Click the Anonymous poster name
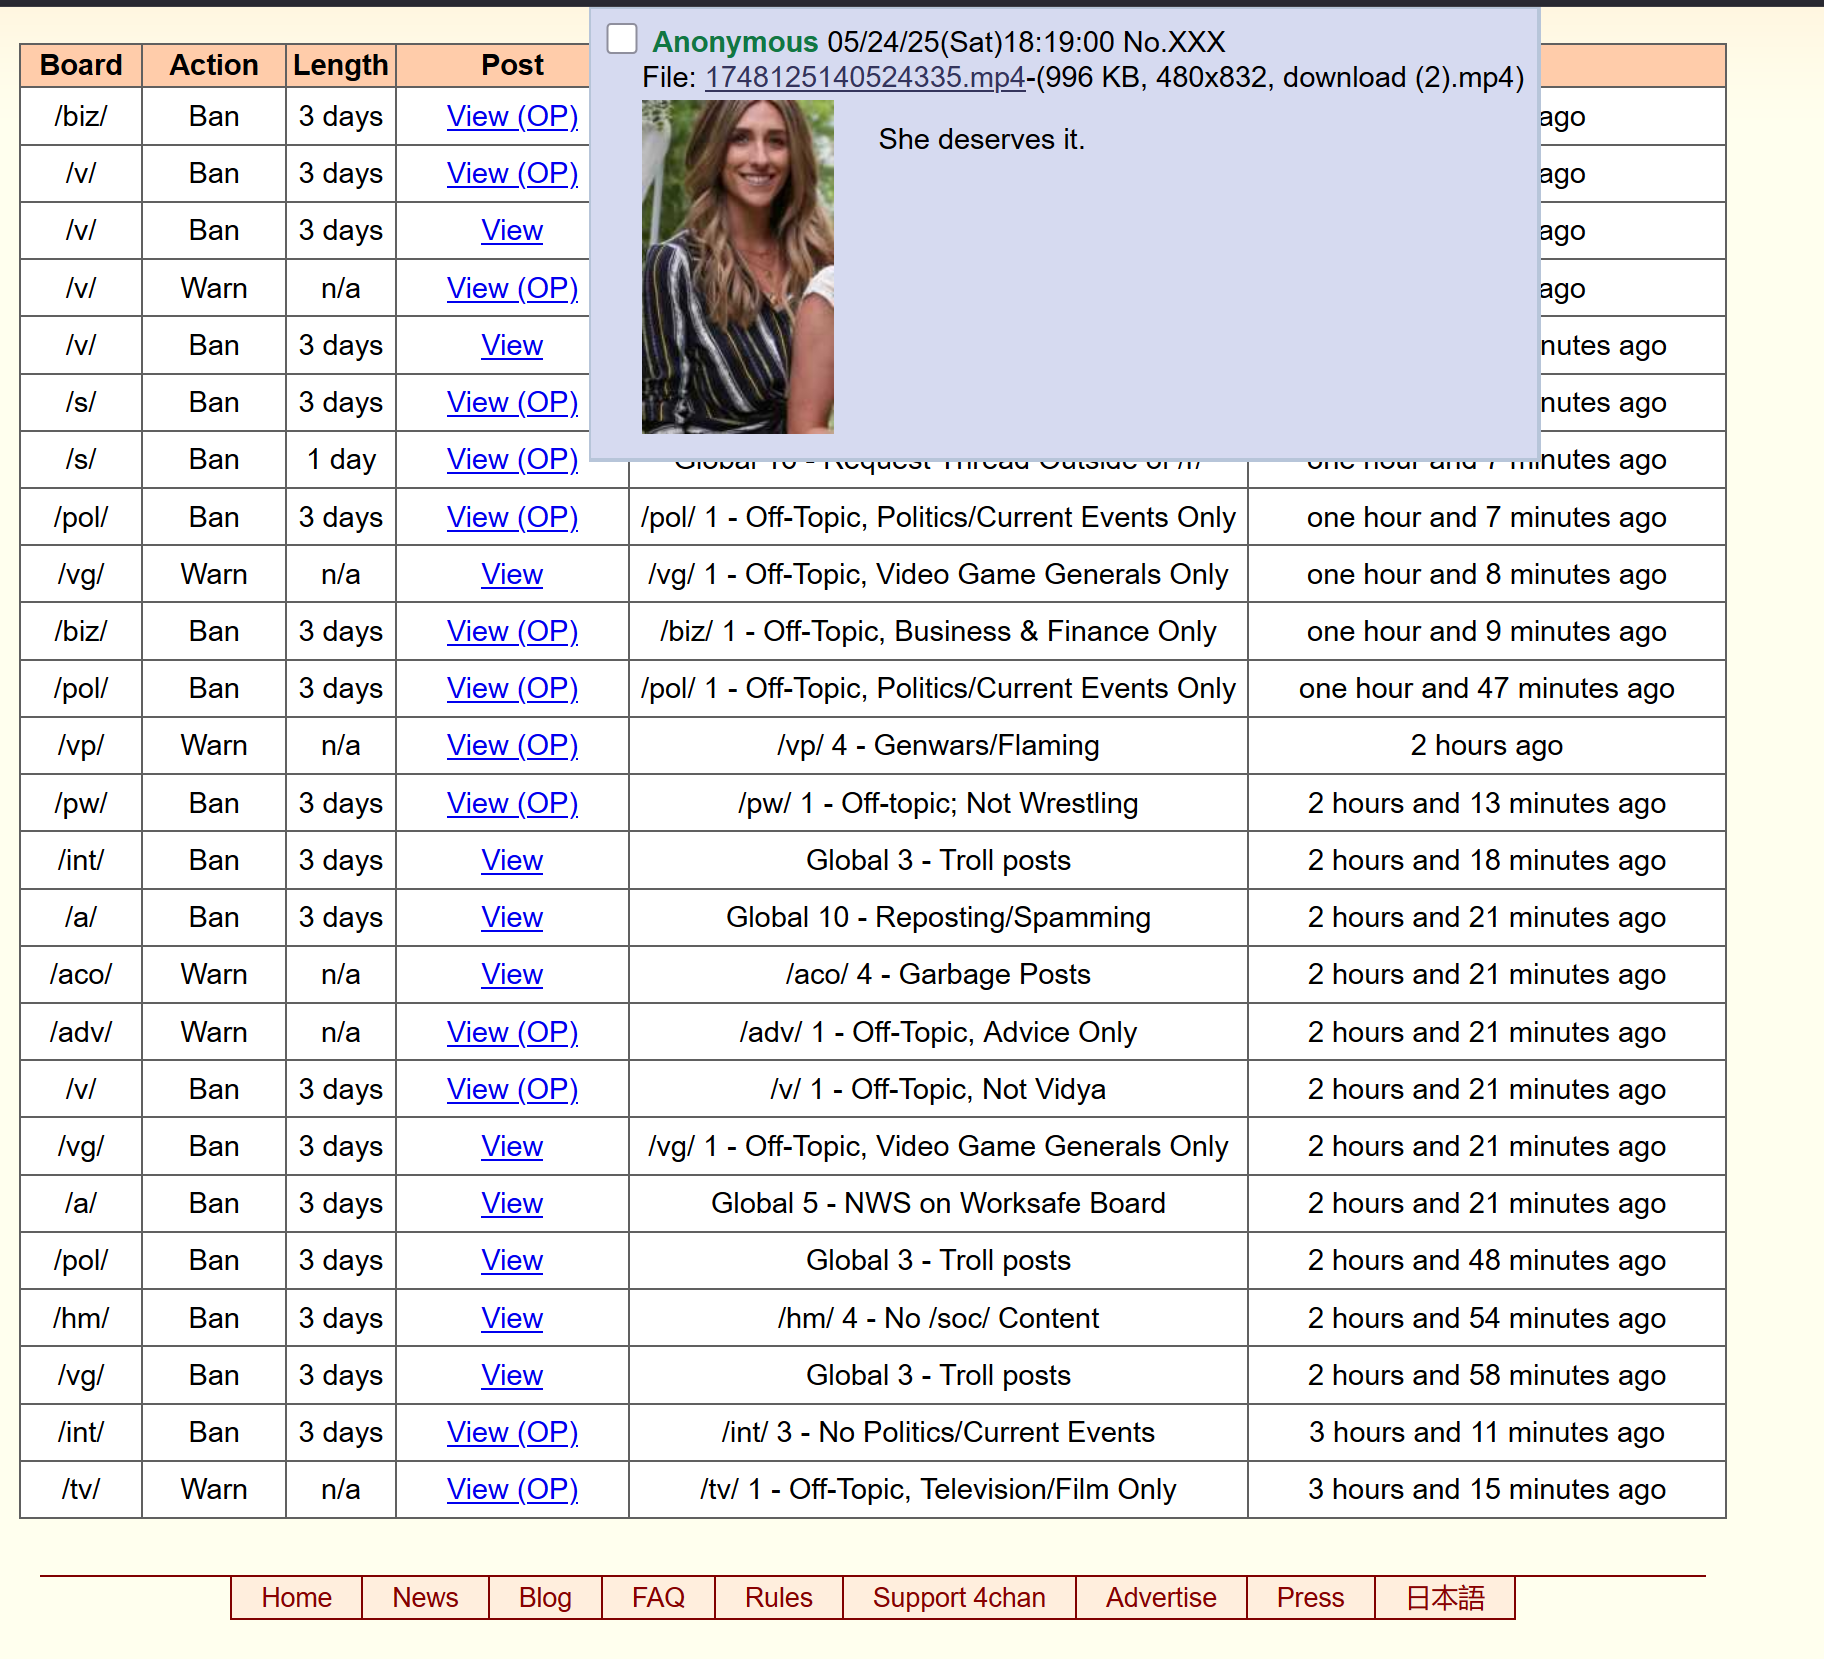Image resolution: width=1824 pixels, height=1659 pixels. tap(735, 42)
